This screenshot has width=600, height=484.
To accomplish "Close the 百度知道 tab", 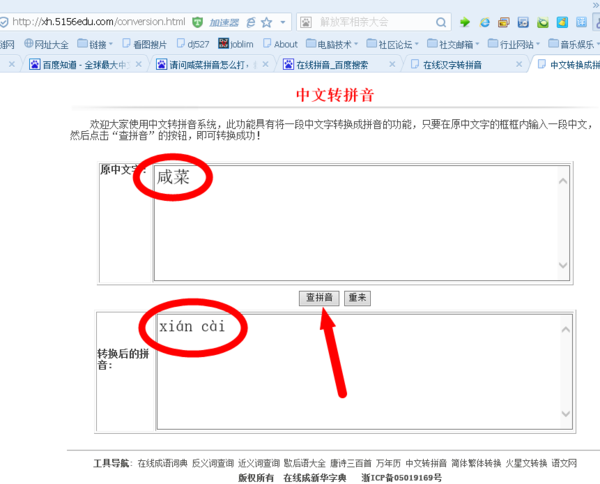I will point(139,65).
